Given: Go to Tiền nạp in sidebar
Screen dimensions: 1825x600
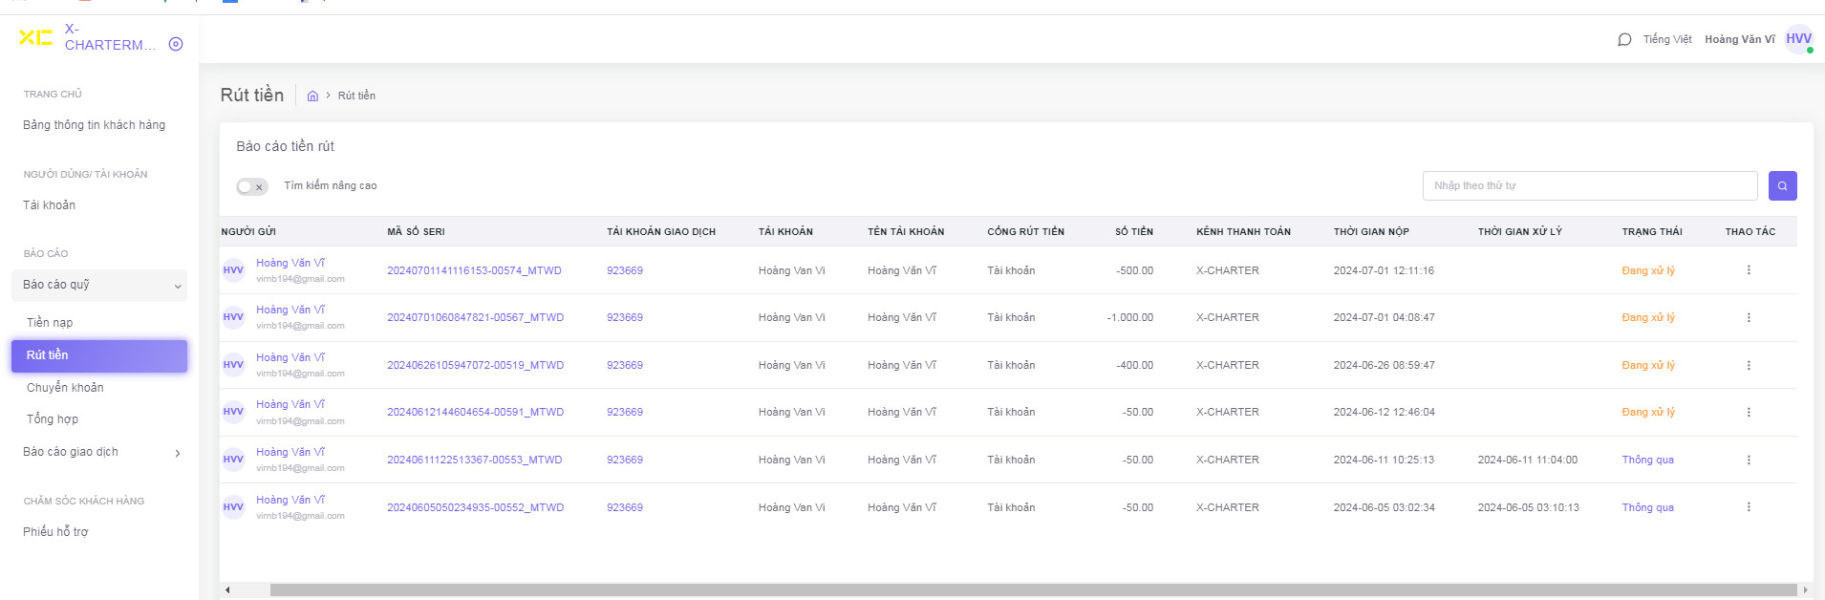Looking at the screenshot, I should click(50, 322).
